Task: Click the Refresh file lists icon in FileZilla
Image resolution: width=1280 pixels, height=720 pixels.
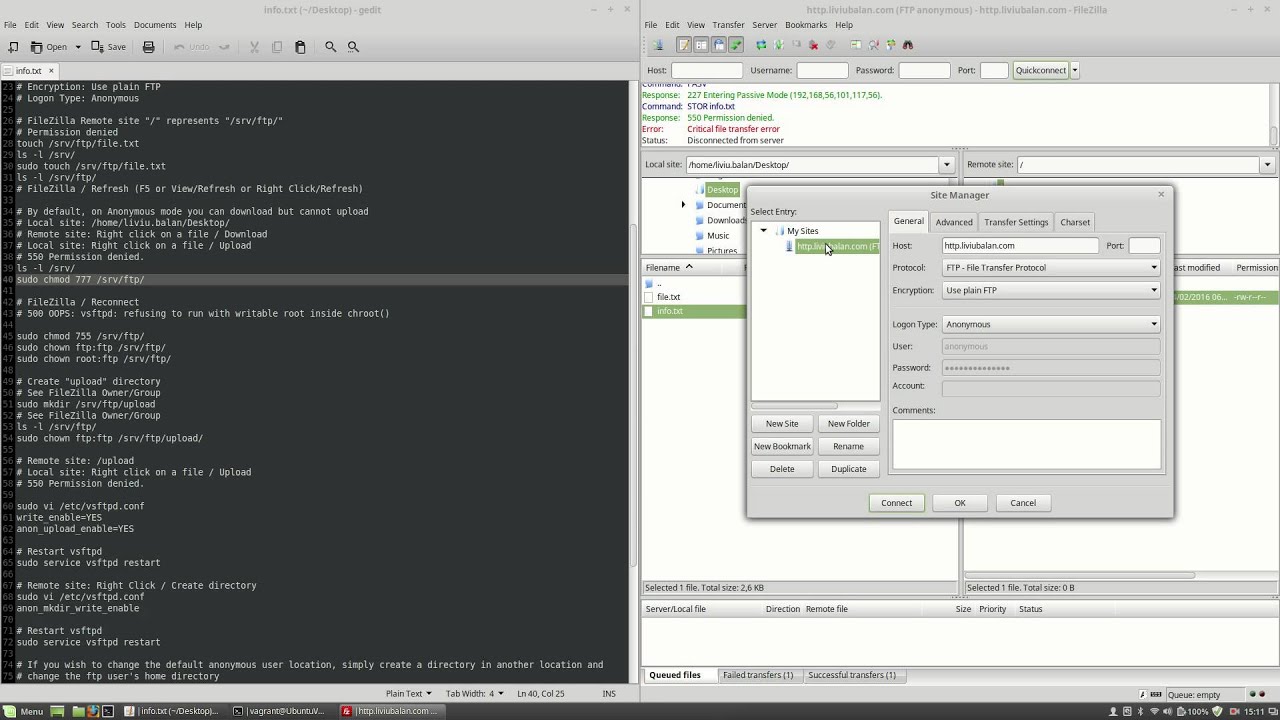Action: tap(761, 45)
